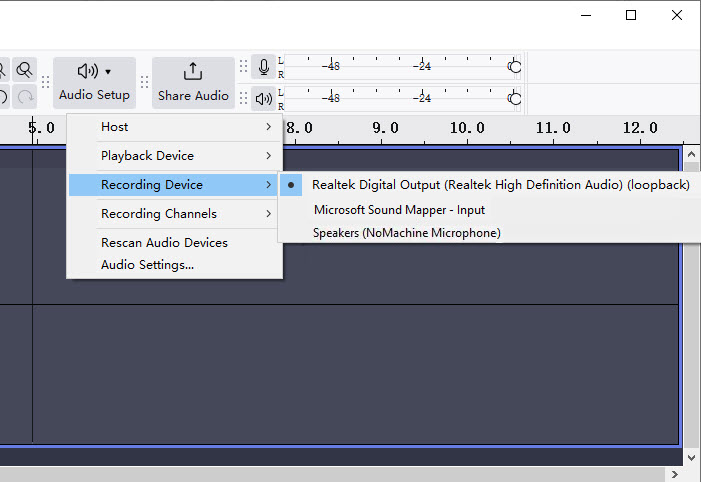Click the 10.0 mark on the timeline ruler
This screenshot has height=482, width=701.
click(x=467, y=128)
